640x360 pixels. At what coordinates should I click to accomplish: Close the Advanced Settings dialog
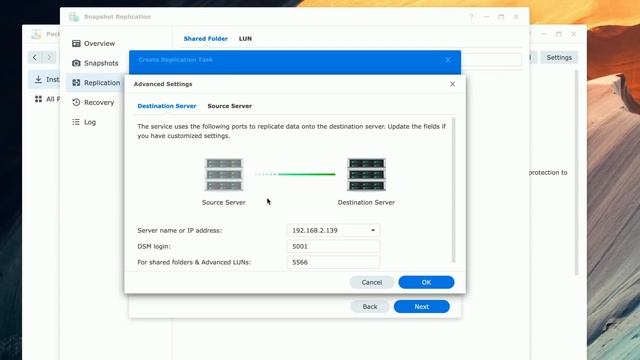(452, 84)
